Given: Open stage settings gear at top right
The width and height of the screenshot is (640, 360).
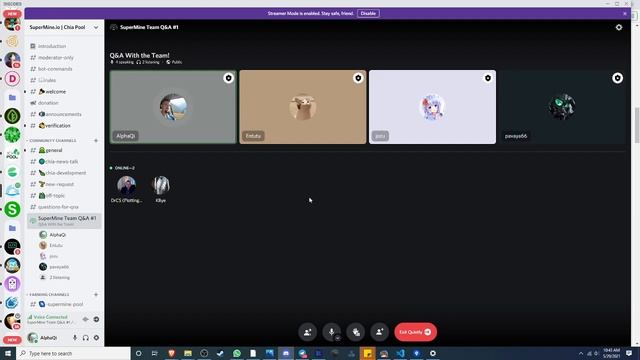Looking at the screenshot, I should click(619, 27).
